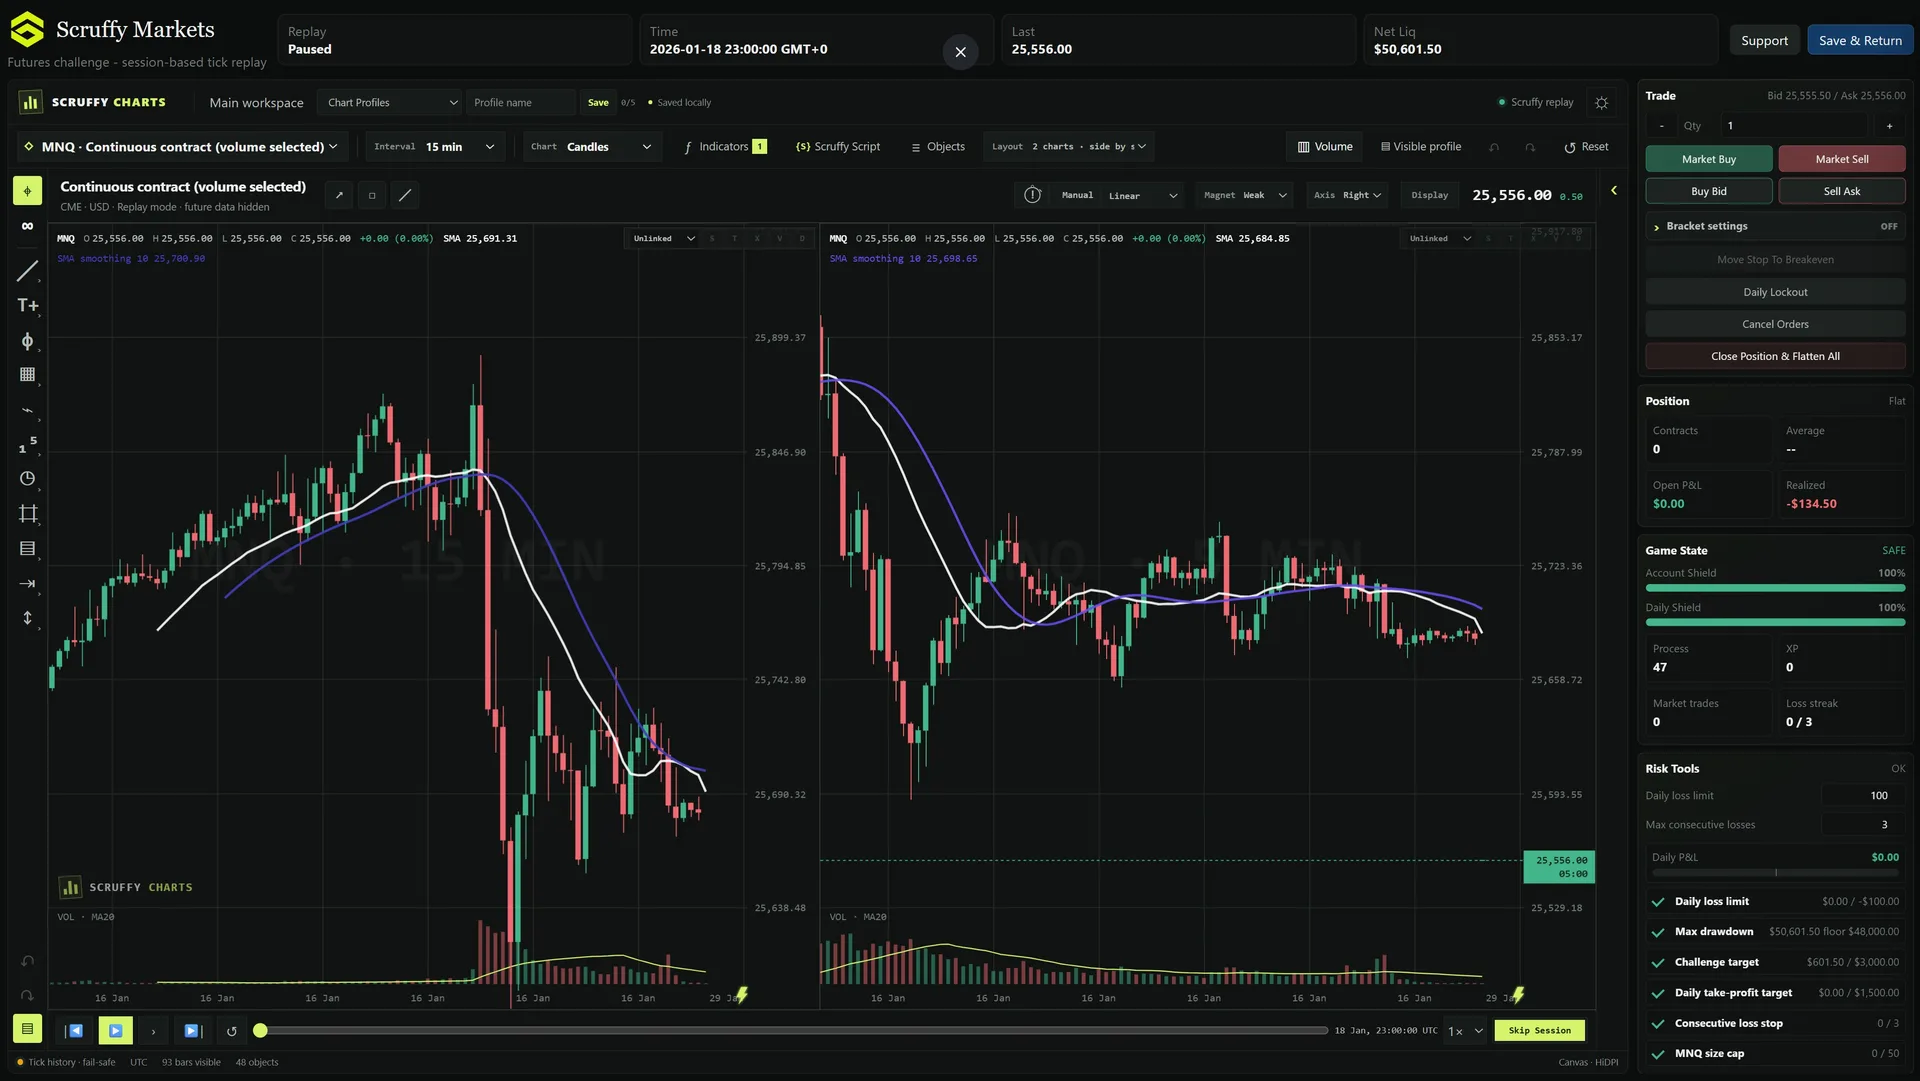Select the 1-5 wave count tool
Image resolution: width=1920 pixels, height=1081 pixels.
click(x=27, y=444)
